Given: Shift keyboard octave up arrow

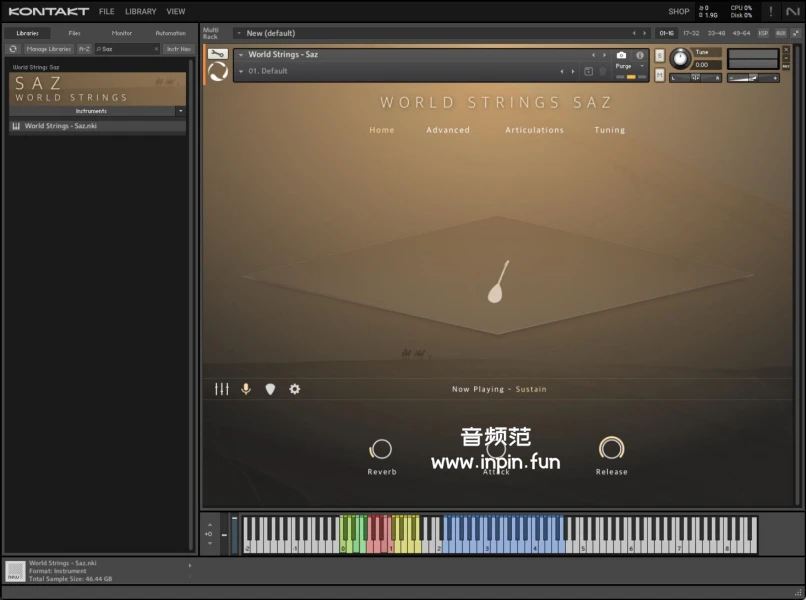Looking at the screenshot, I should [x=209, y=525].
